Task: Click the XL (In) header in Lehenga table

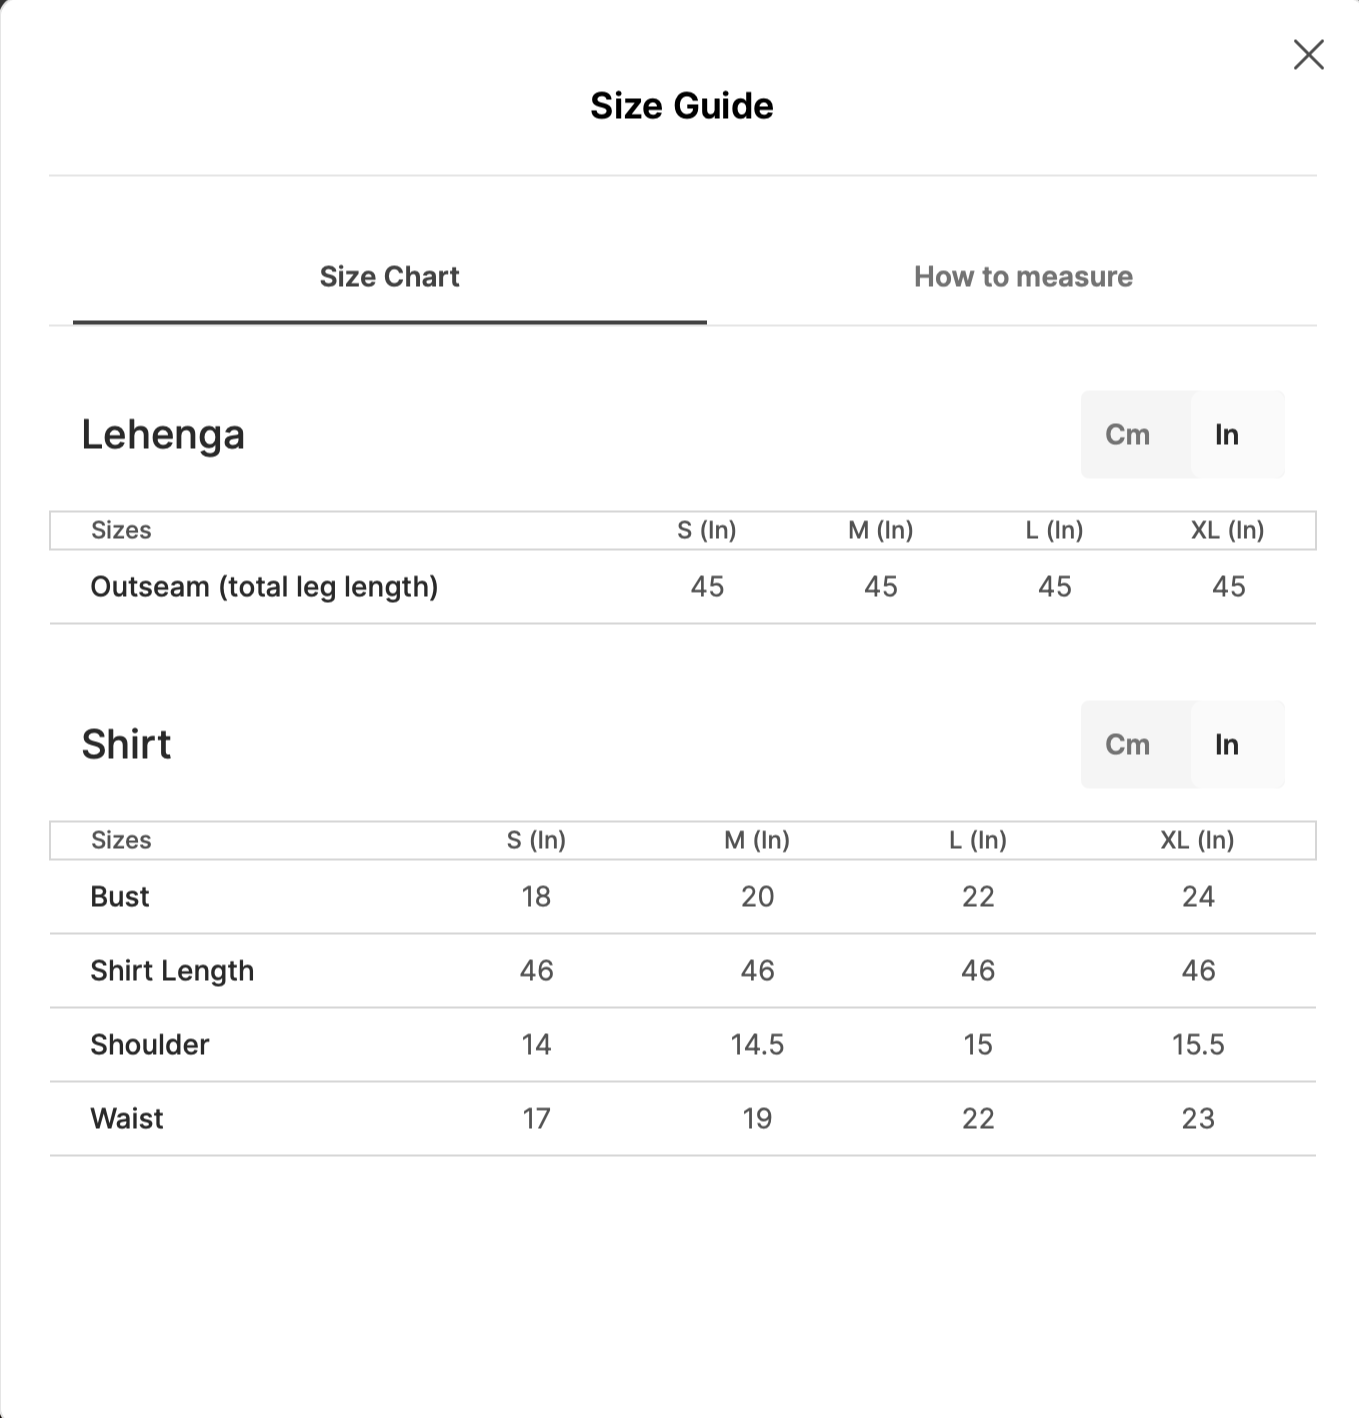Action: [1227, 530]
